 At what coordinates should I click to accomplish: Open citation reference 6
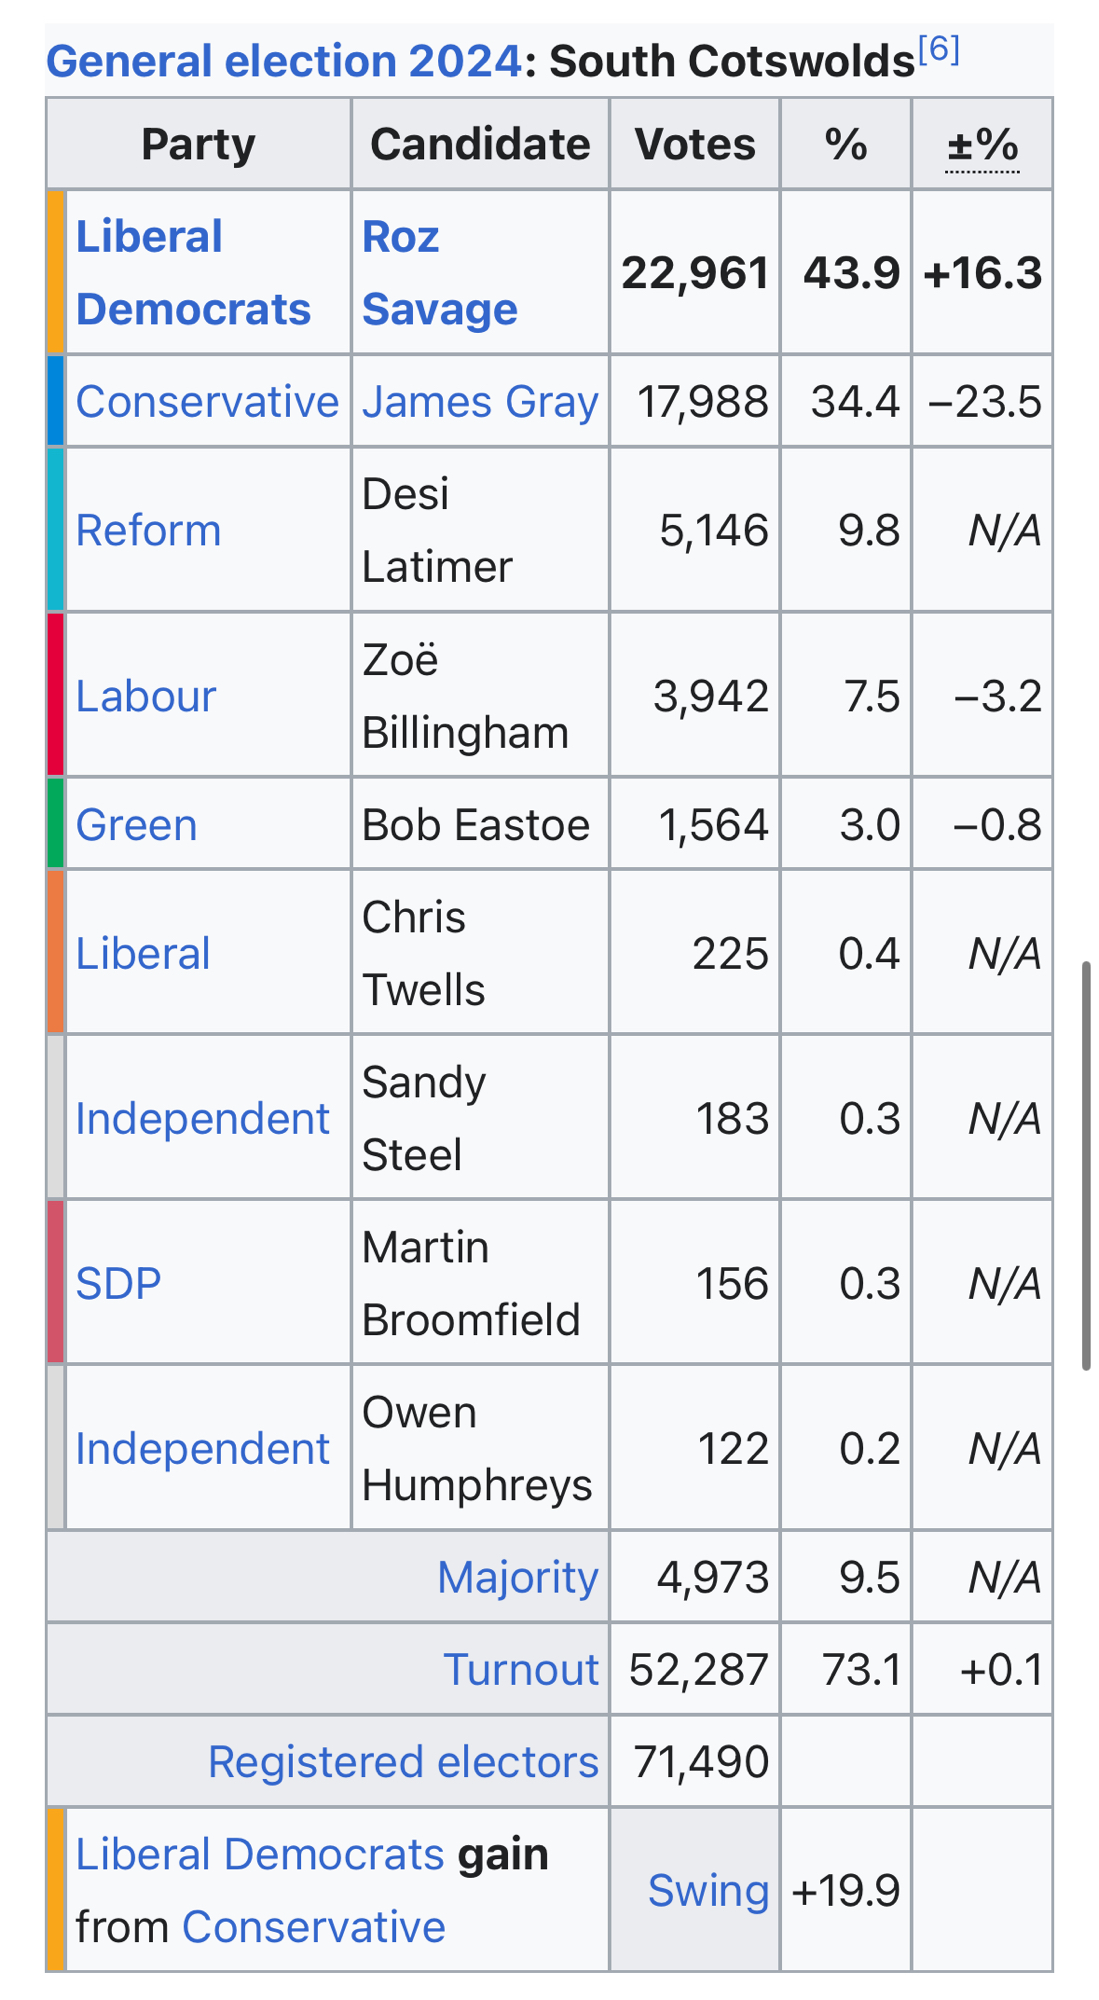[938, 49]
